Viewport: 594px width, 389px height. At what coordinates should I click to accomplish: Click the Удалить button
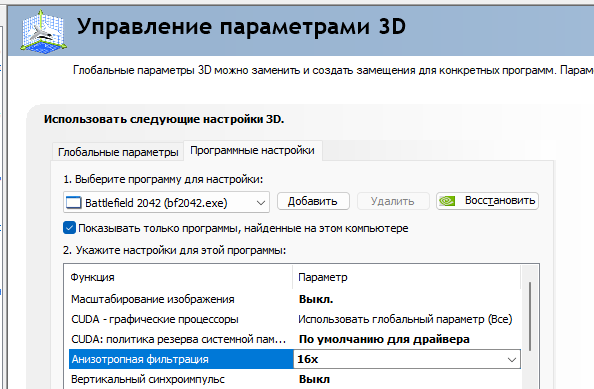coord(393,201)
